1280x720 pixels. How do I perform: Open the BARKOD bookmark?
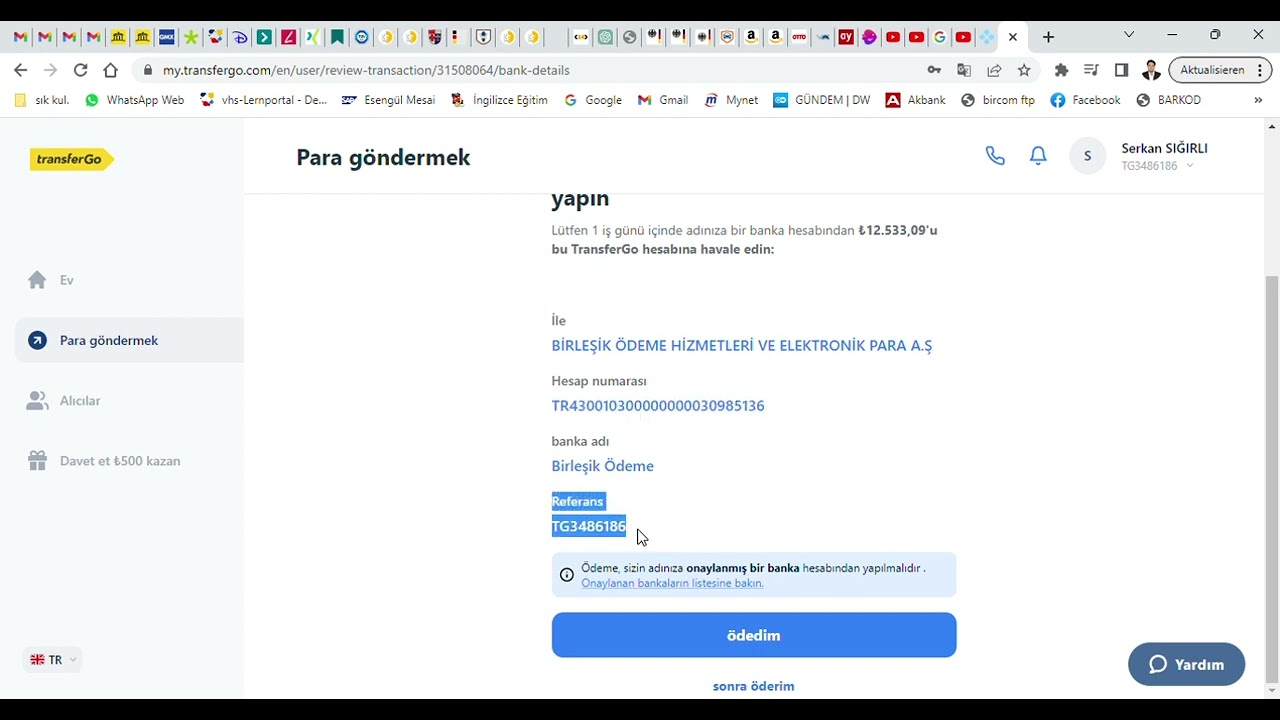click(1169, 100)
